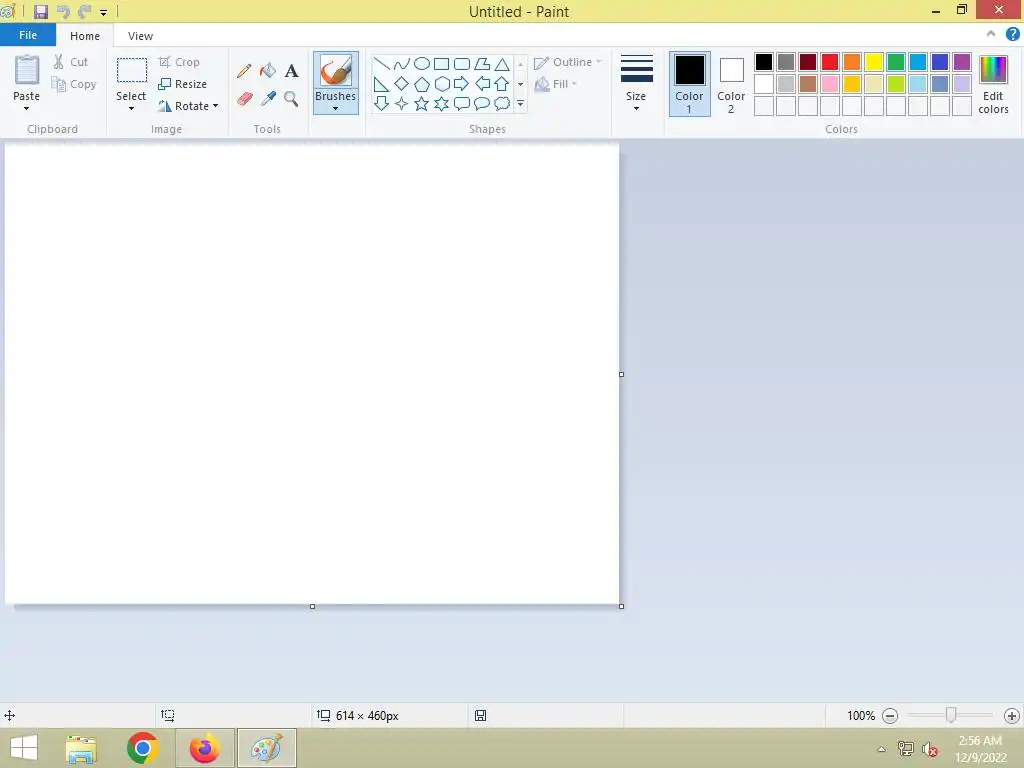Choose the Right arrow shape
This screenshot has width=1024, height=768.
point(462,84)
